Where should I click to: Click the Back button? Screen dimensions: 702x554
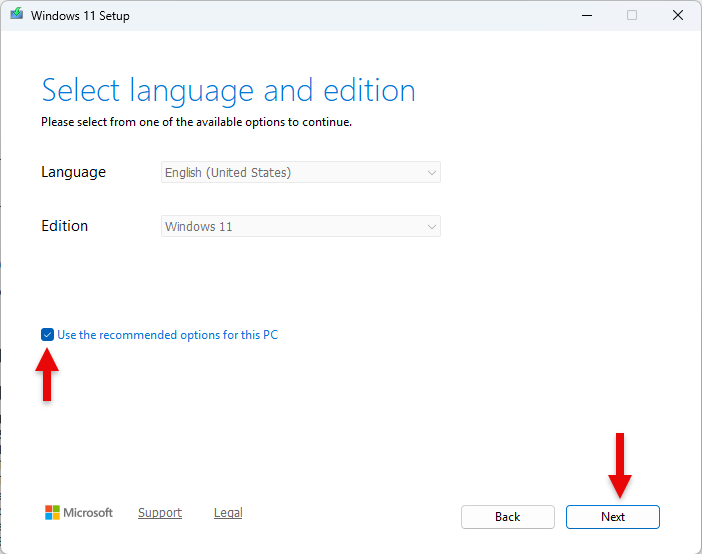point(508,517)
